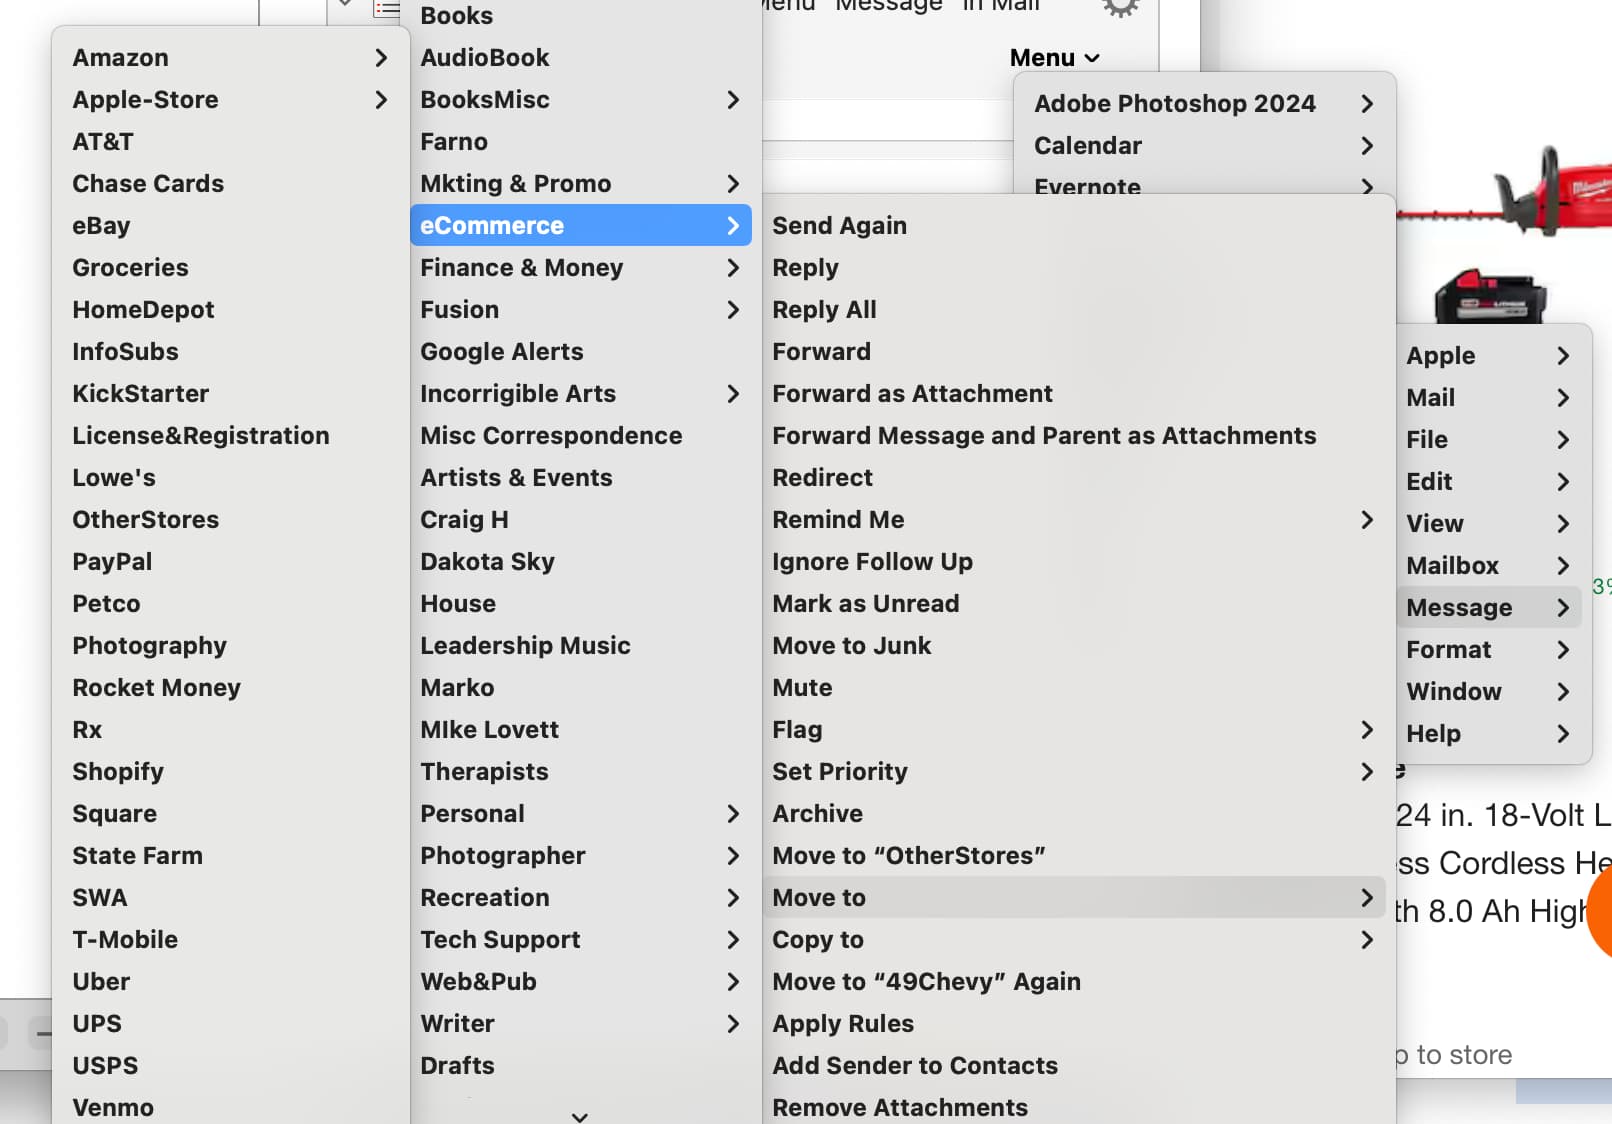Click the downward scroll arrow under Drafts
Screen dimensions: 1612x1124
580,1116
